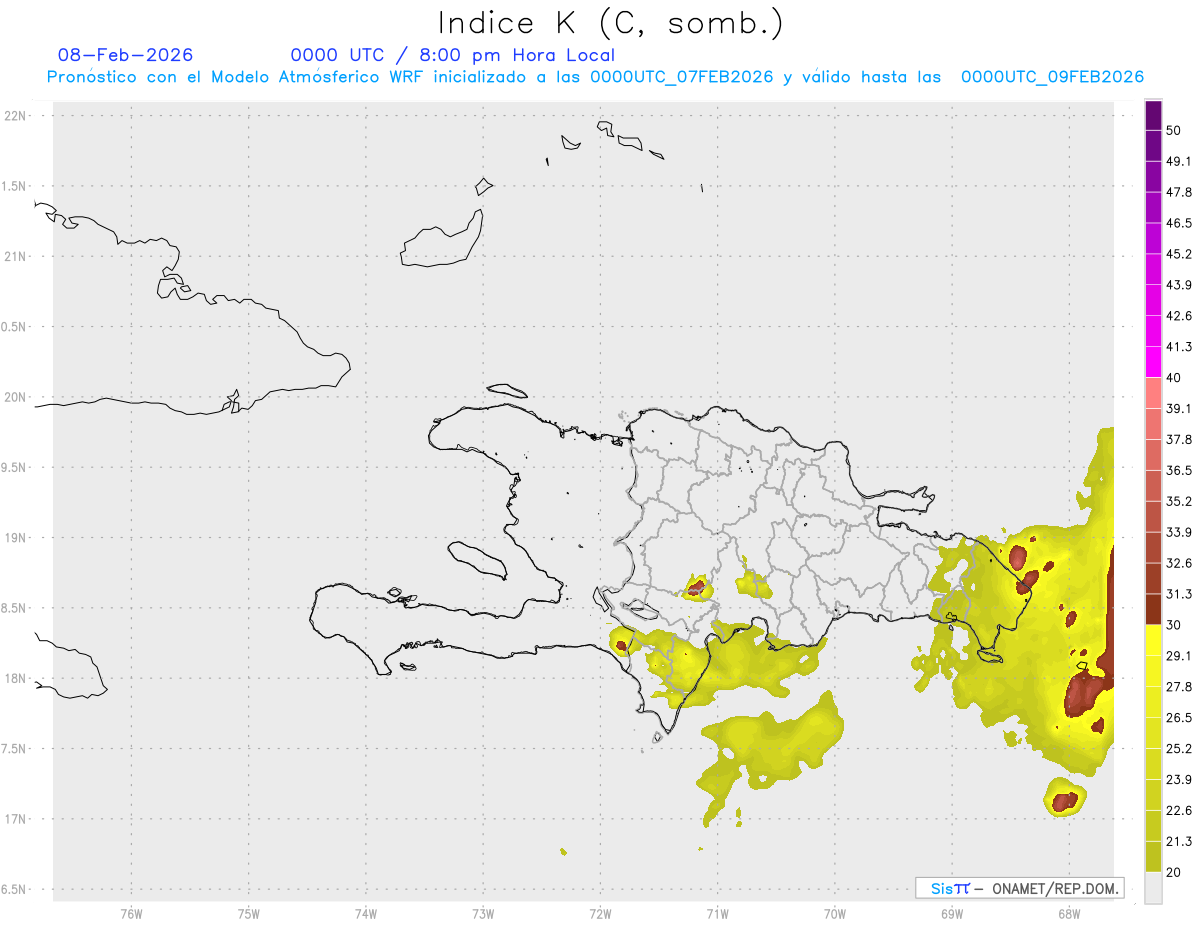Click the colorbar value "29.1"

coord(1179,656)
